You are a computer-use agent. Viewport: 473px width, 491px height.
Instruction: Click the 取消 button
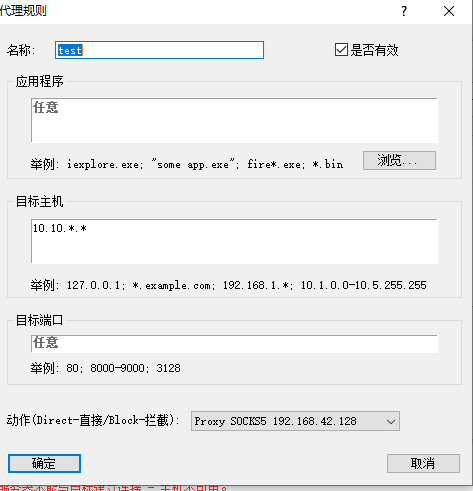[x=423, y=463]
